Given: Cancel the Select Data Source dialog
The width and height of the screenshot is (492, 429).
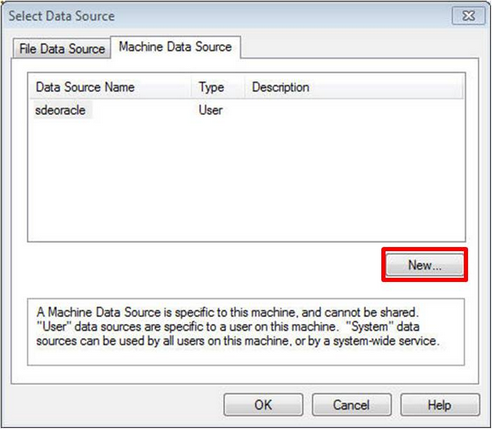Looking at the screenshot, I should click(351, 405).
